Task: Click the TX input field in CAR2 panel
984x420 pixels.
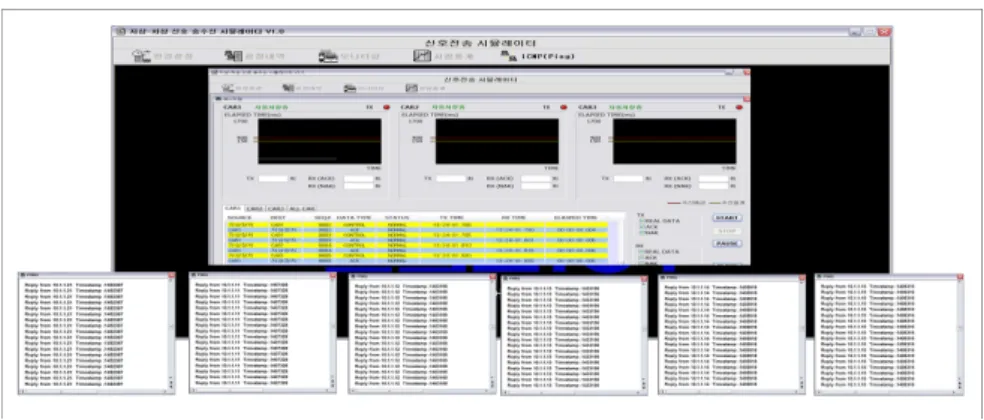Action: [451, 178]
